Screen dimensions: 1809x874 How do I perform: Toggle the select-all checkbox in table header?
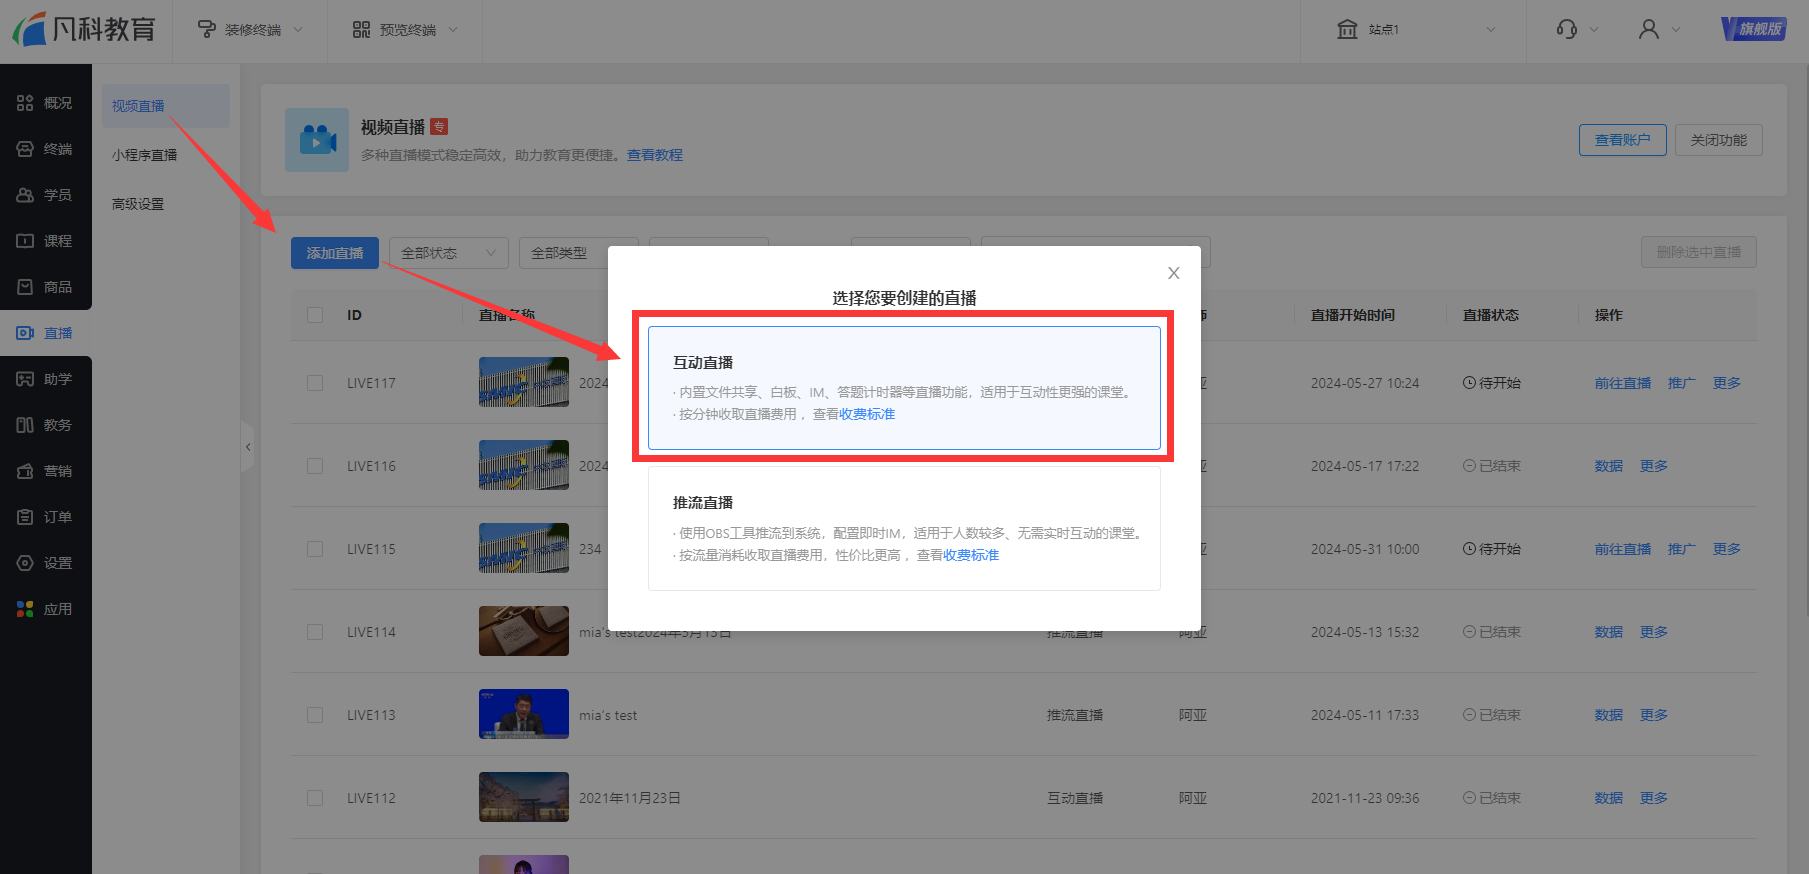pyautogui.click(x=315, y=315)
